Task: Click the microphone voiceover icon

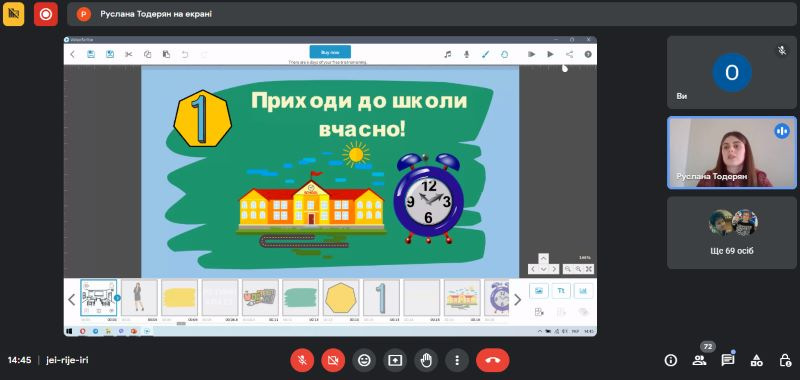Action: [x=466, y=54]
